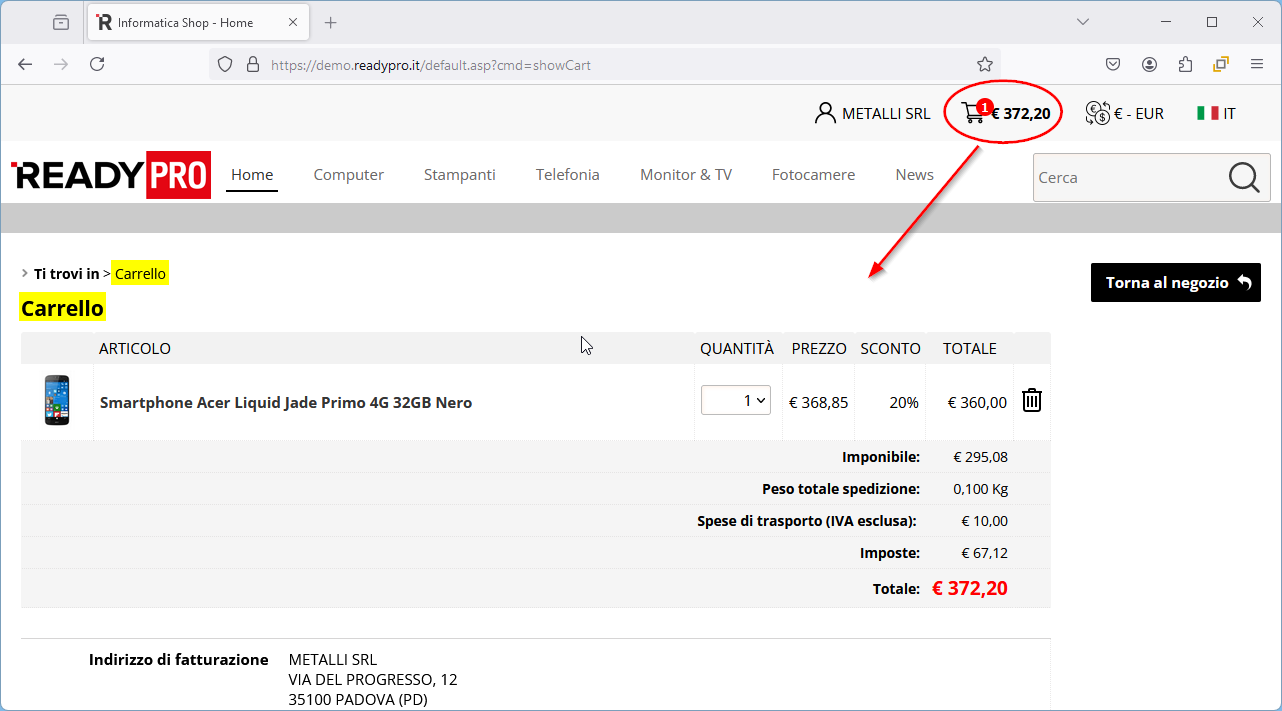1282x711 pixels.
Task: Click the Imposte value € 67,12
Action: (984, 553)
